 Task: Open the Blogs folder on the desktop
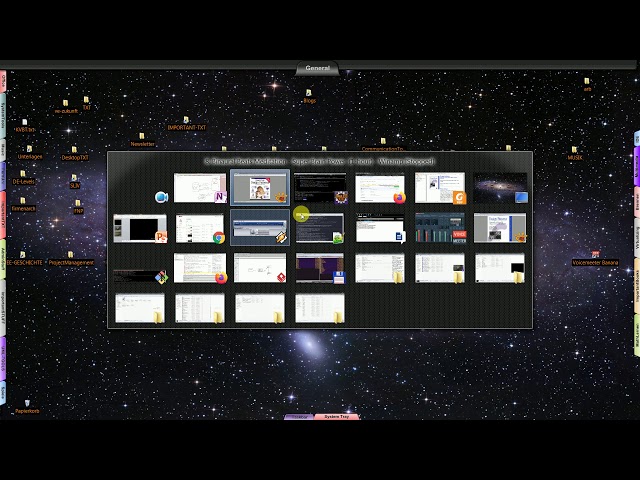(309, 97)
